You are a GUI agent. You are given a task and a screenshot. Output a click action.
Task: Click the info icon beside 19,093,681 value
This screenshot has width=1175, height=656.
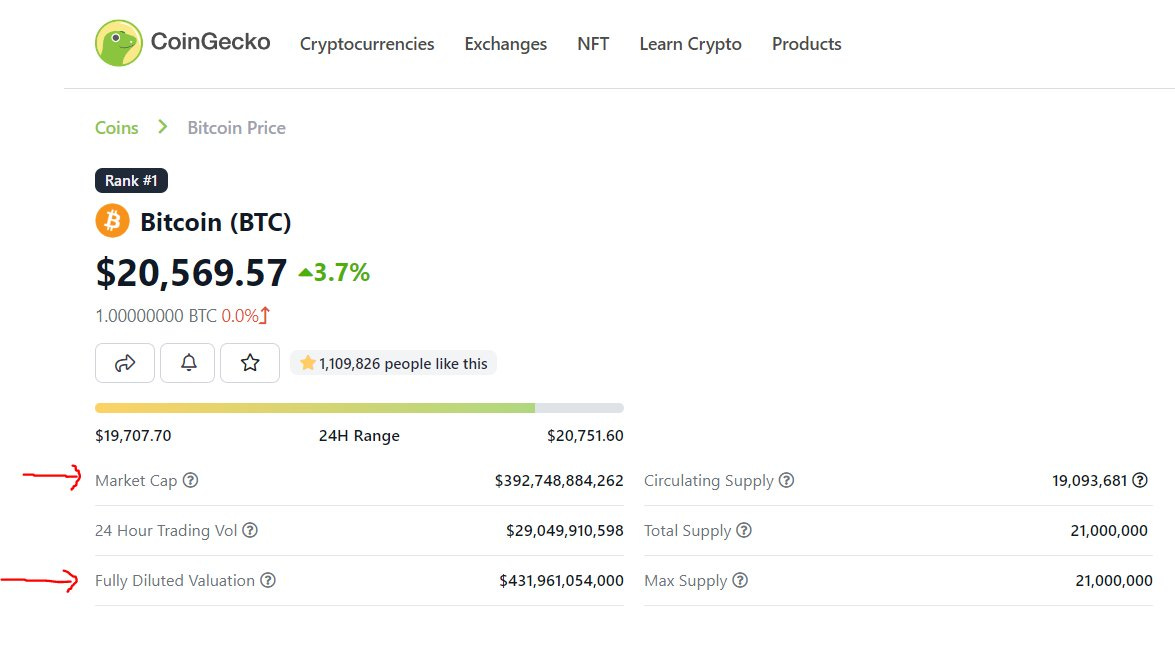point(1140,480)
